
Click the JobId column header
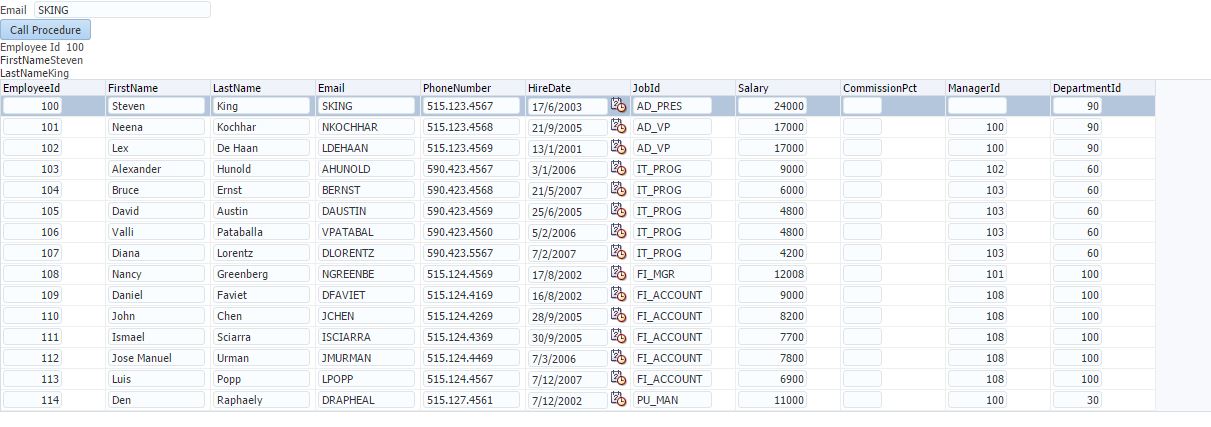tap(682, 88)
